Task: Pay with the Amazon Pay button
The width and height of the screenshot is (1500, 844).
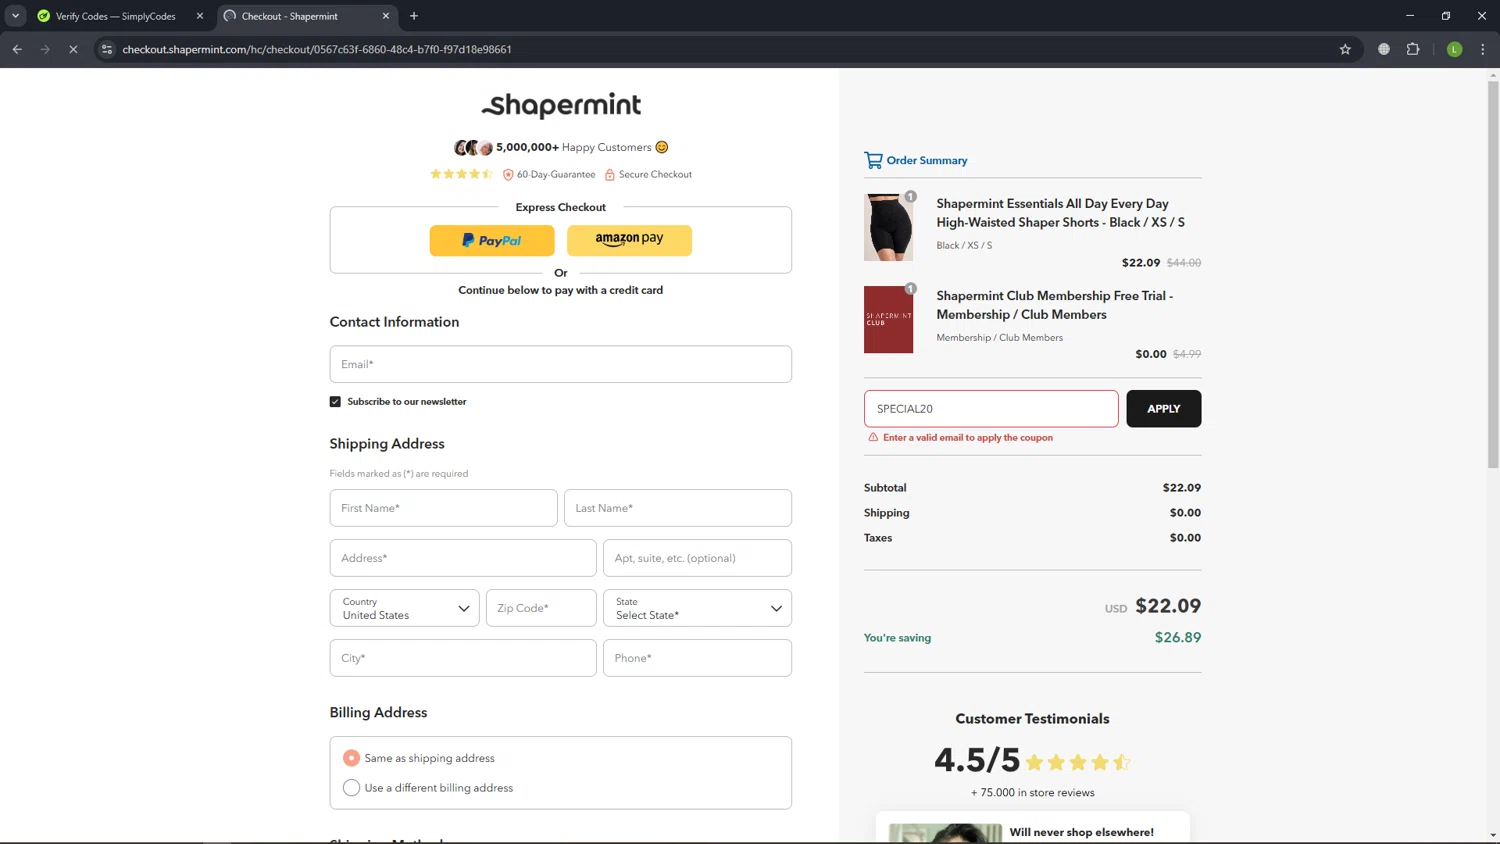Action: point(629,240)
